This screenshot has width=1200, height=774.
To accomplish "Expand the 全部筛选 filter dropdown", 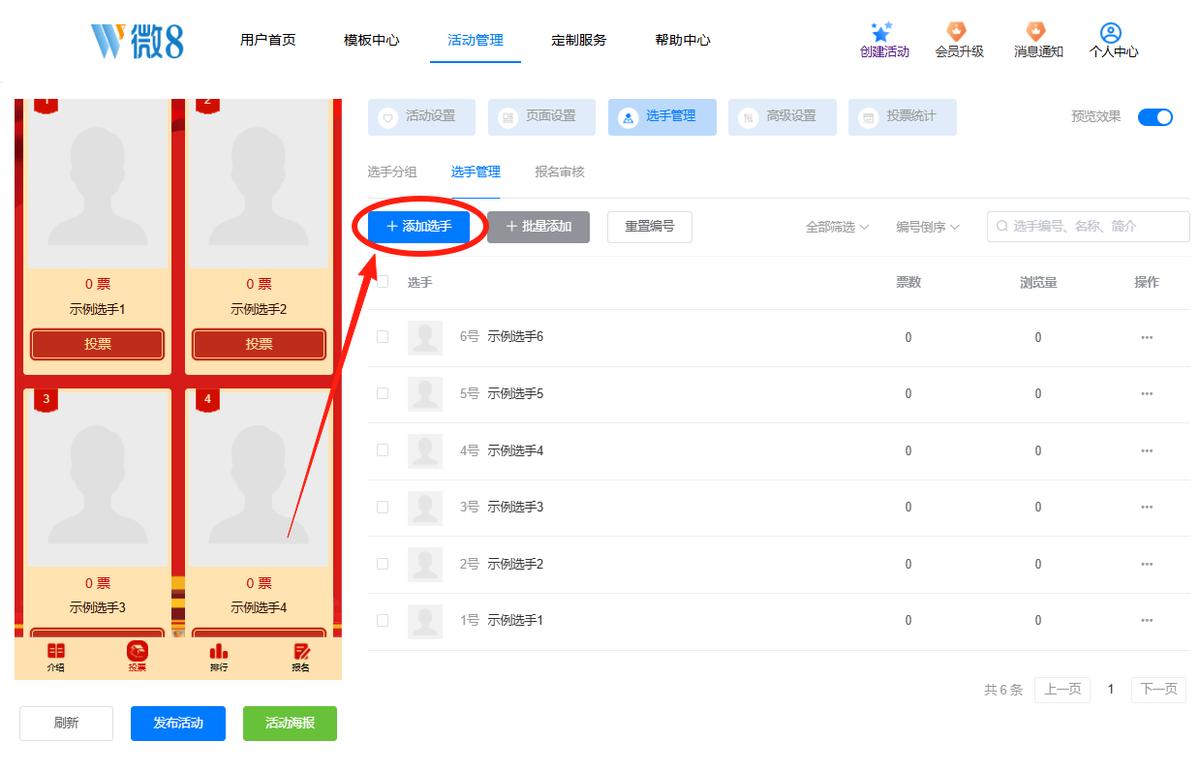I will 837,227.
